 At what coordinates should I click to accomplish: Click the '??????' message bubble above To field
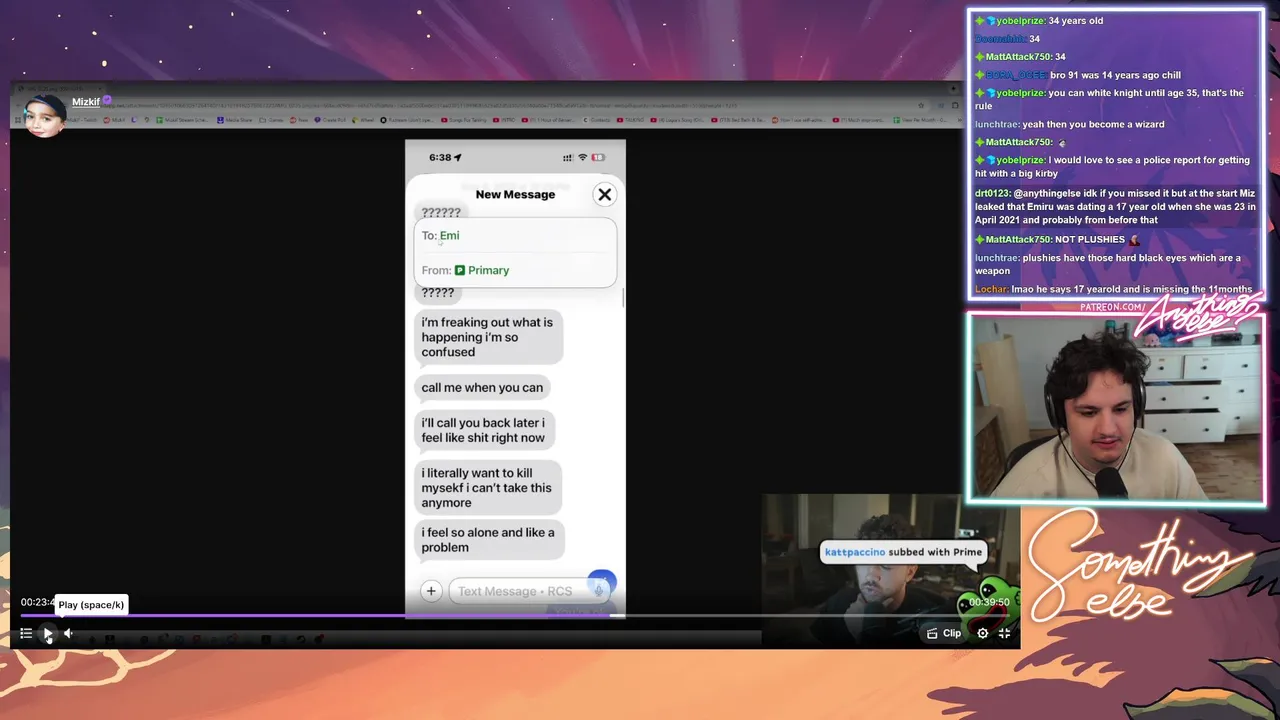click(x=441, y=212)
